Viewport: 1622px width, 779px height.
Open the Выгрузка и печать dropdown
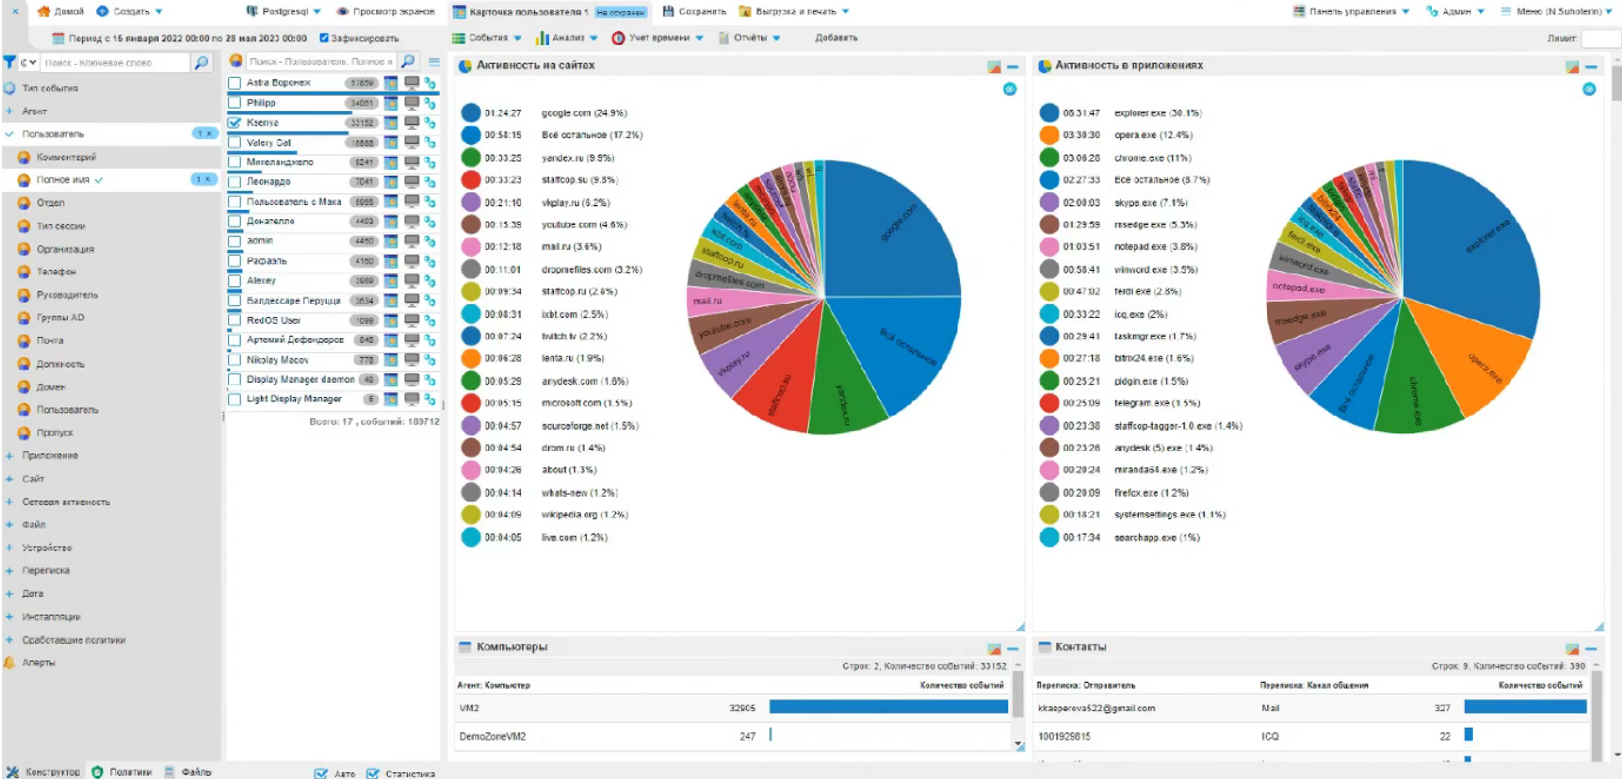click(795, 11)
